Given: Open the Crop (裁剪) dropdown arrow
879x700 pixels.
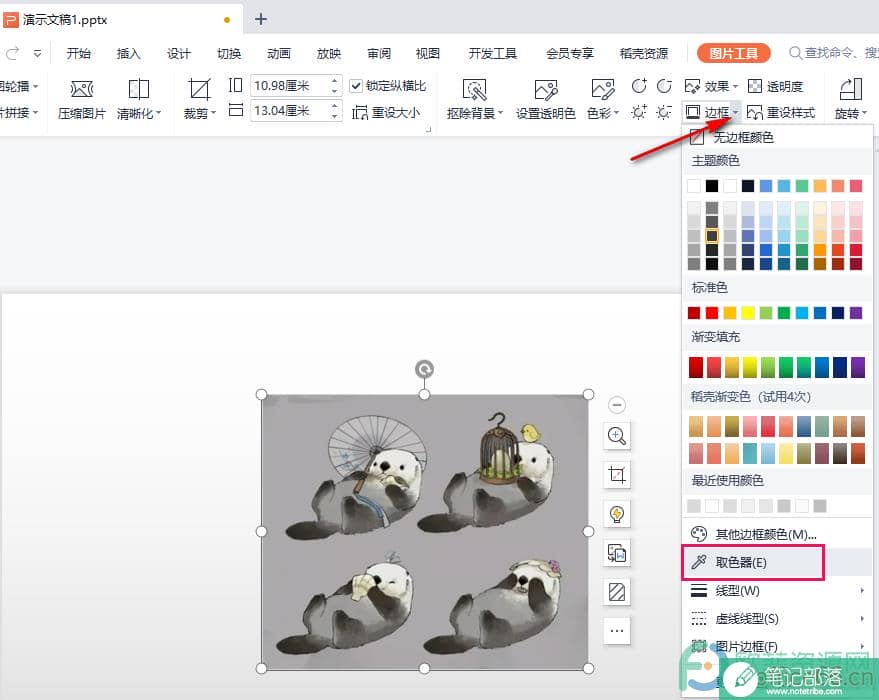Looking at the screenshot, I should click(214, 113).
